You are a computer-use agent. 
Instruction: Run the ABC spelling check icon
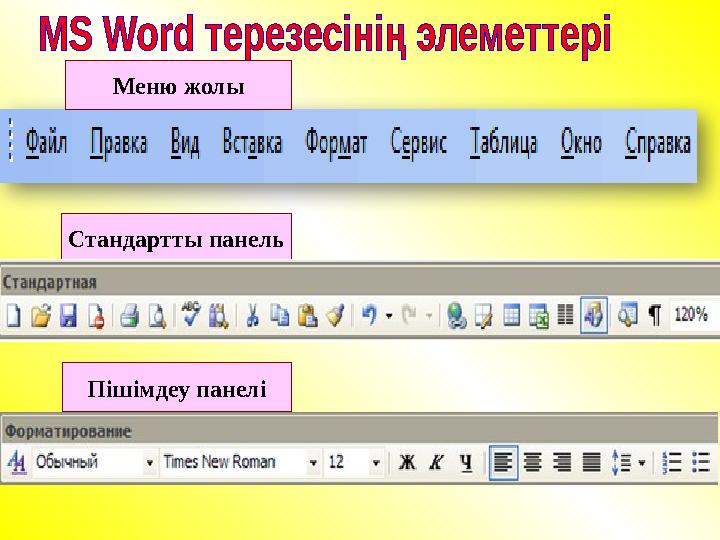click(191, 314)
